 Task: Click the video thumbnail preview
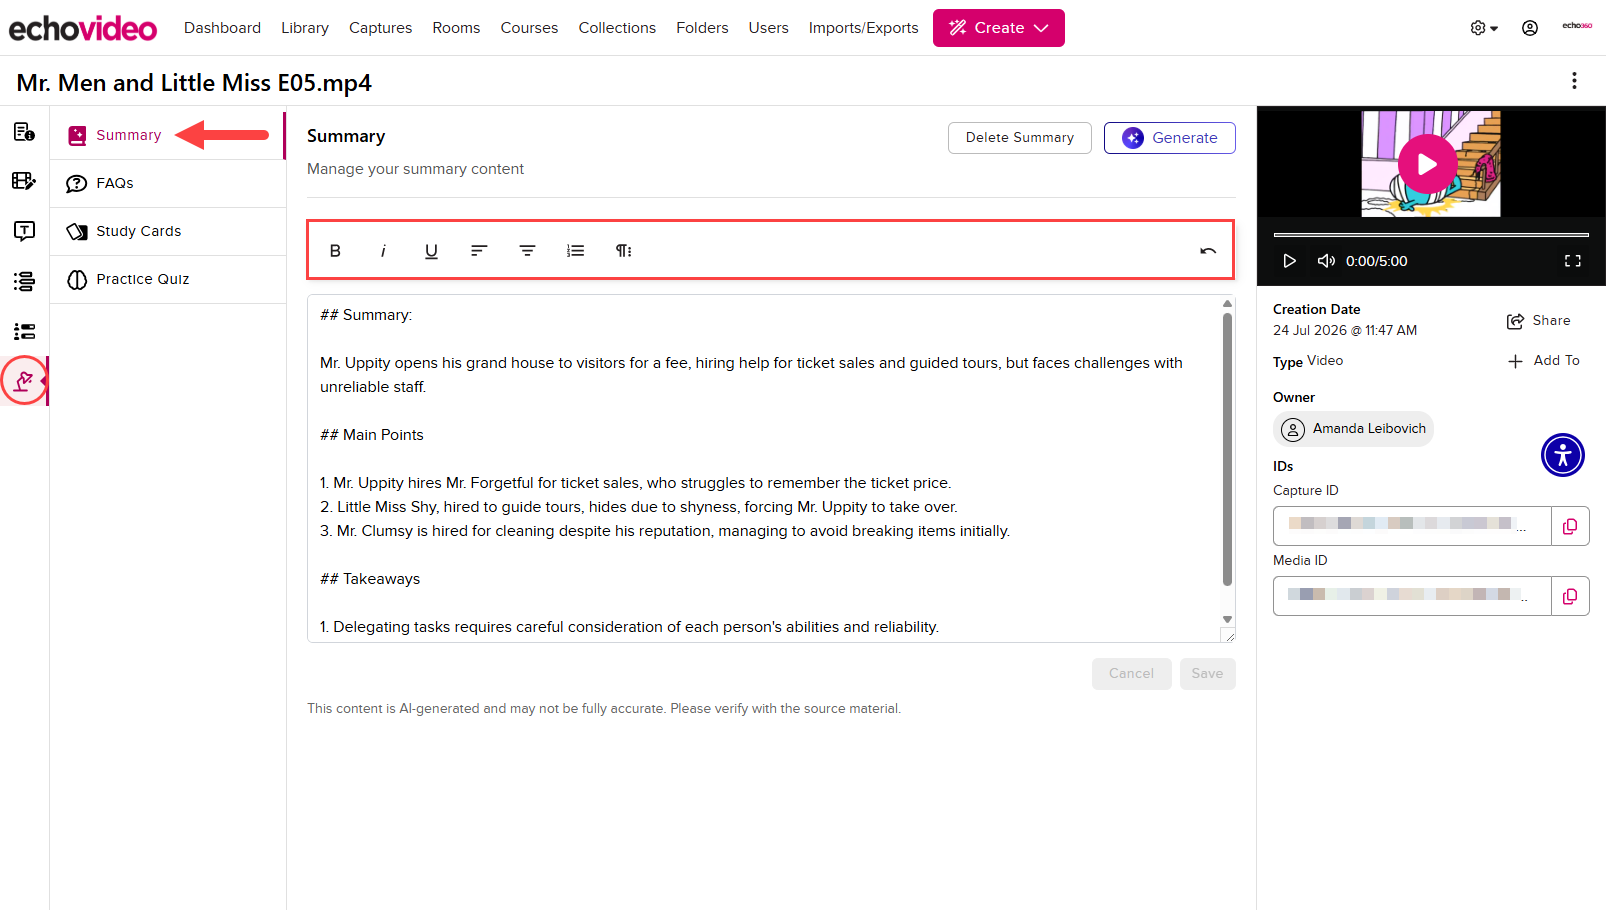[1431, 164]
